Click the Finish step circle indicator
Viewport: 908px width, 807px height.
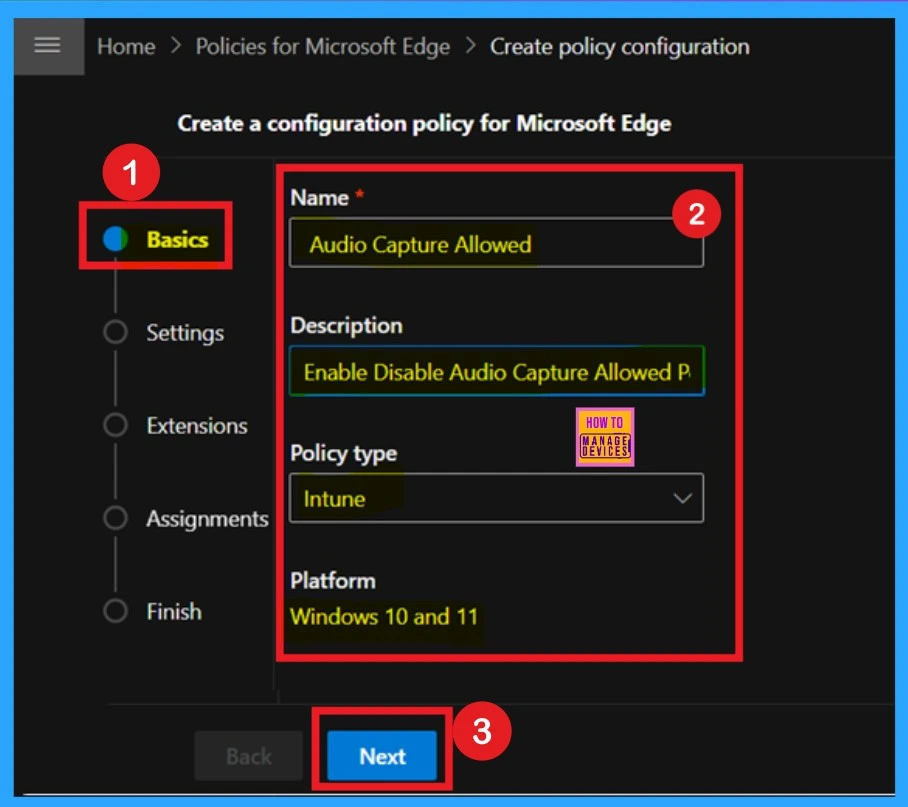pyautogui.click(x=115, y=611)
